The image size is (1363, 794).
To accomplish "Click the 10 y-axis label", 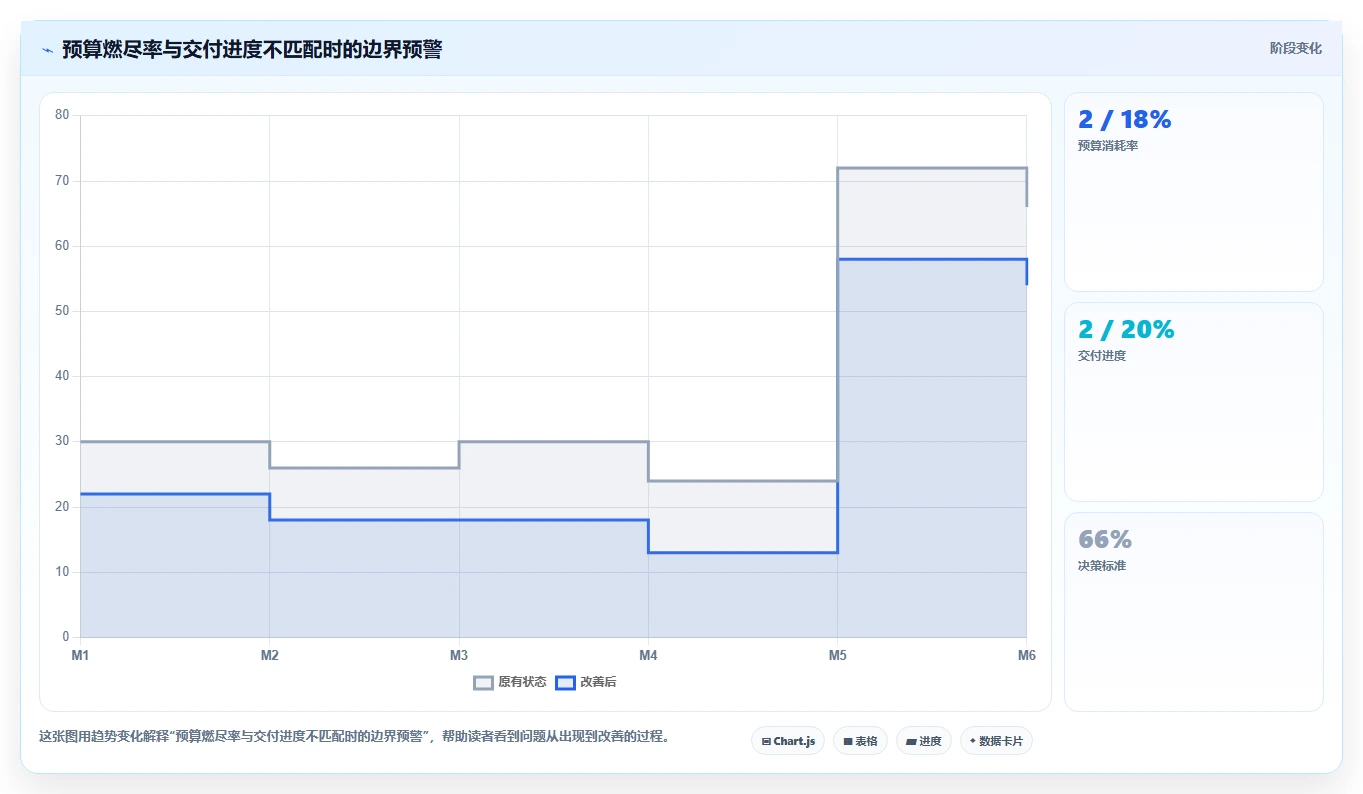I will [62, 572].
